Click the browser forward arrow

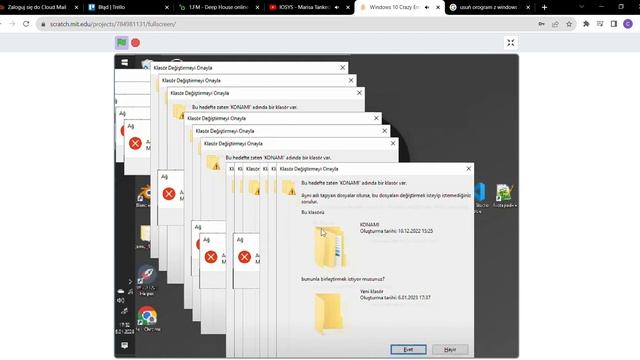pyautogui.click(x=12, y=24)
